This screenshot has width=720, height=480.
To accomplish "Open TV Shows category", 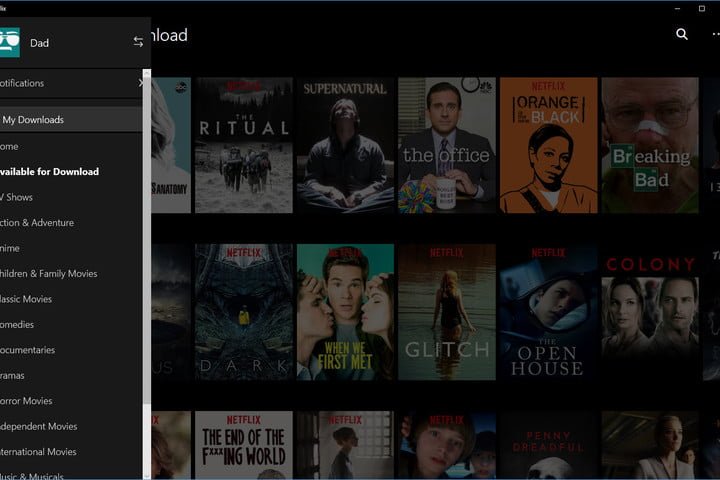I will tap(71, 198).
